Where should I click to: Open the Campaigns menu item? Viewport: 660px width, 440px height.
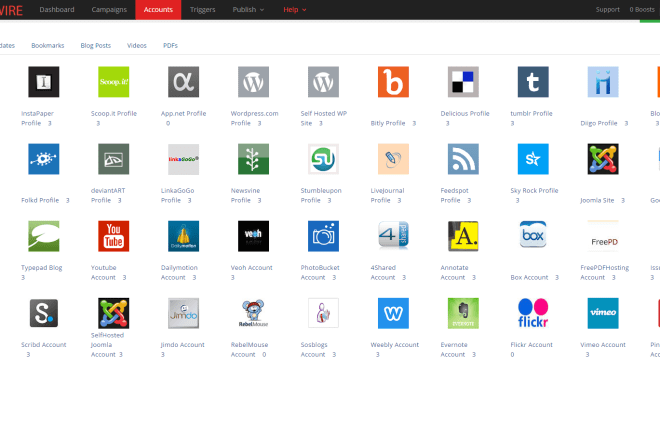(x=109, y=9)
